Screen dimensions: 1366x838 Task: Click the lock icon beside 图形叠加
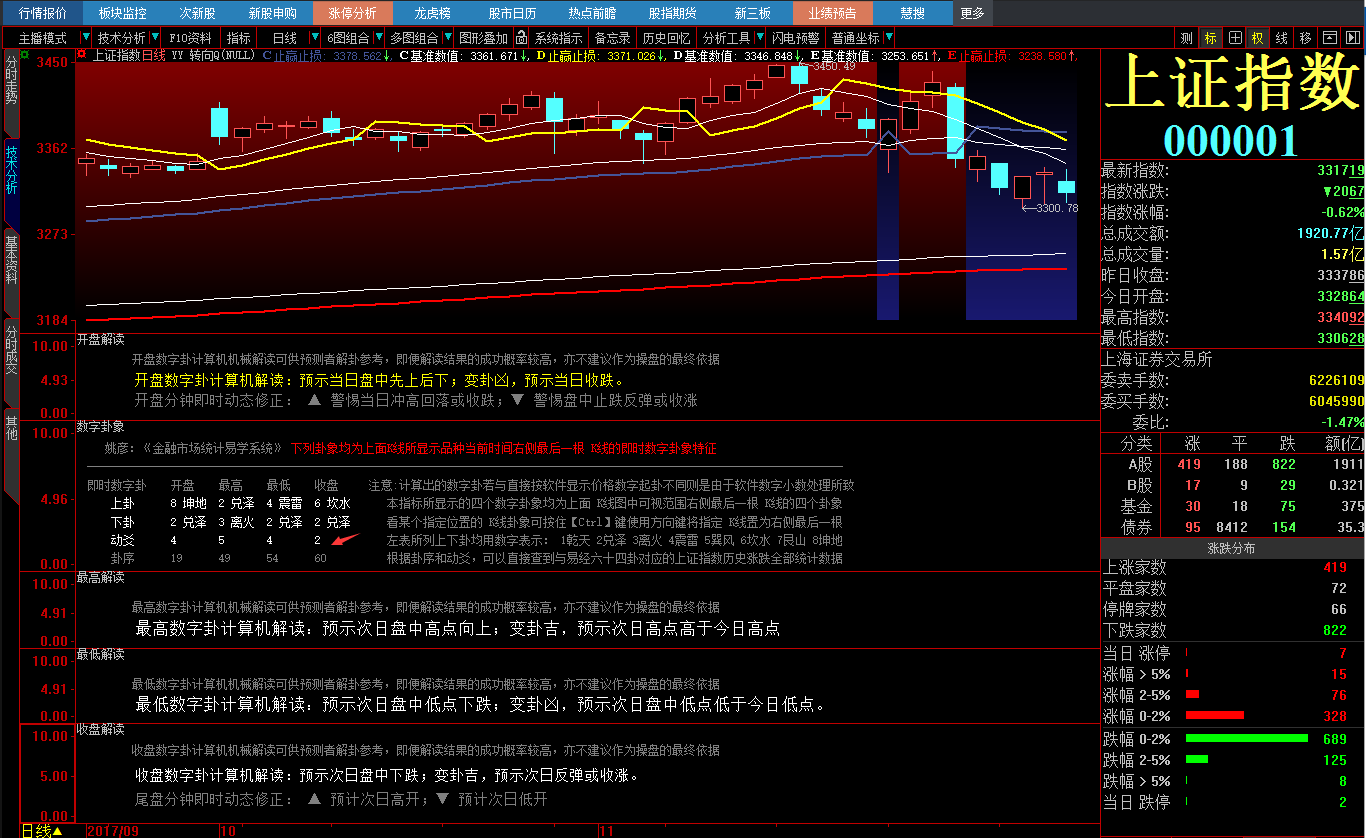pos(521,38)
